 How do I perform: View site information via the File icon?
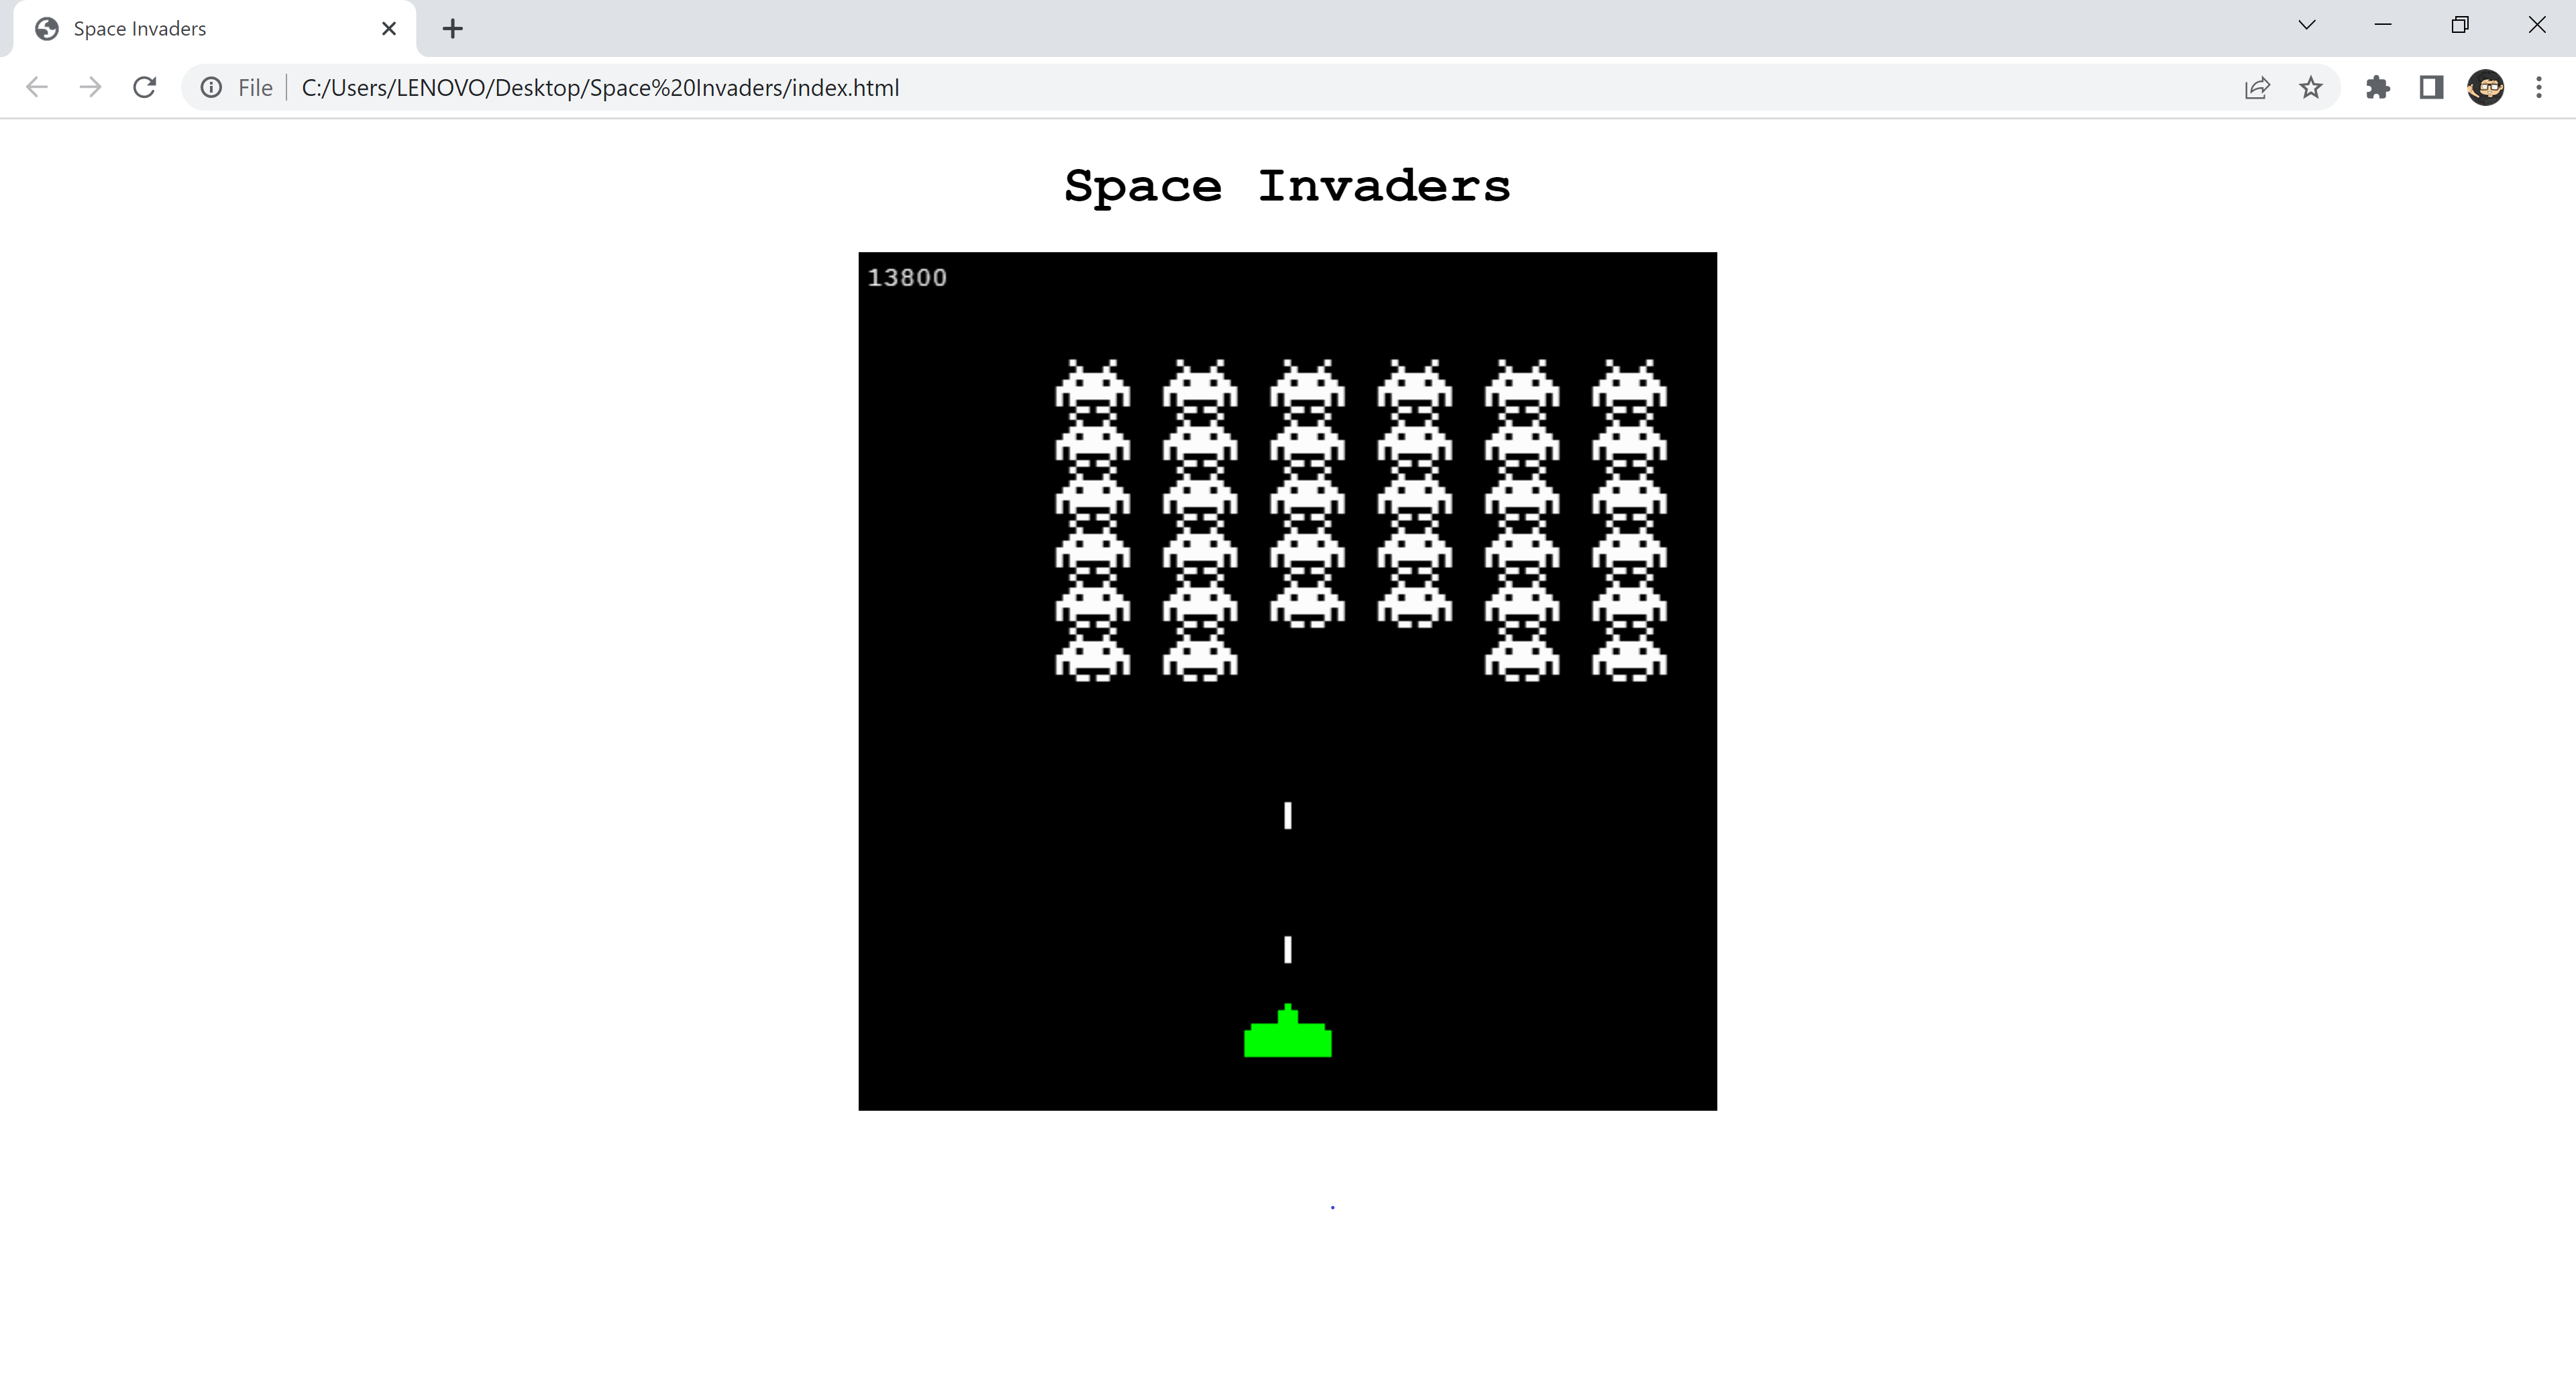[211, 87]
